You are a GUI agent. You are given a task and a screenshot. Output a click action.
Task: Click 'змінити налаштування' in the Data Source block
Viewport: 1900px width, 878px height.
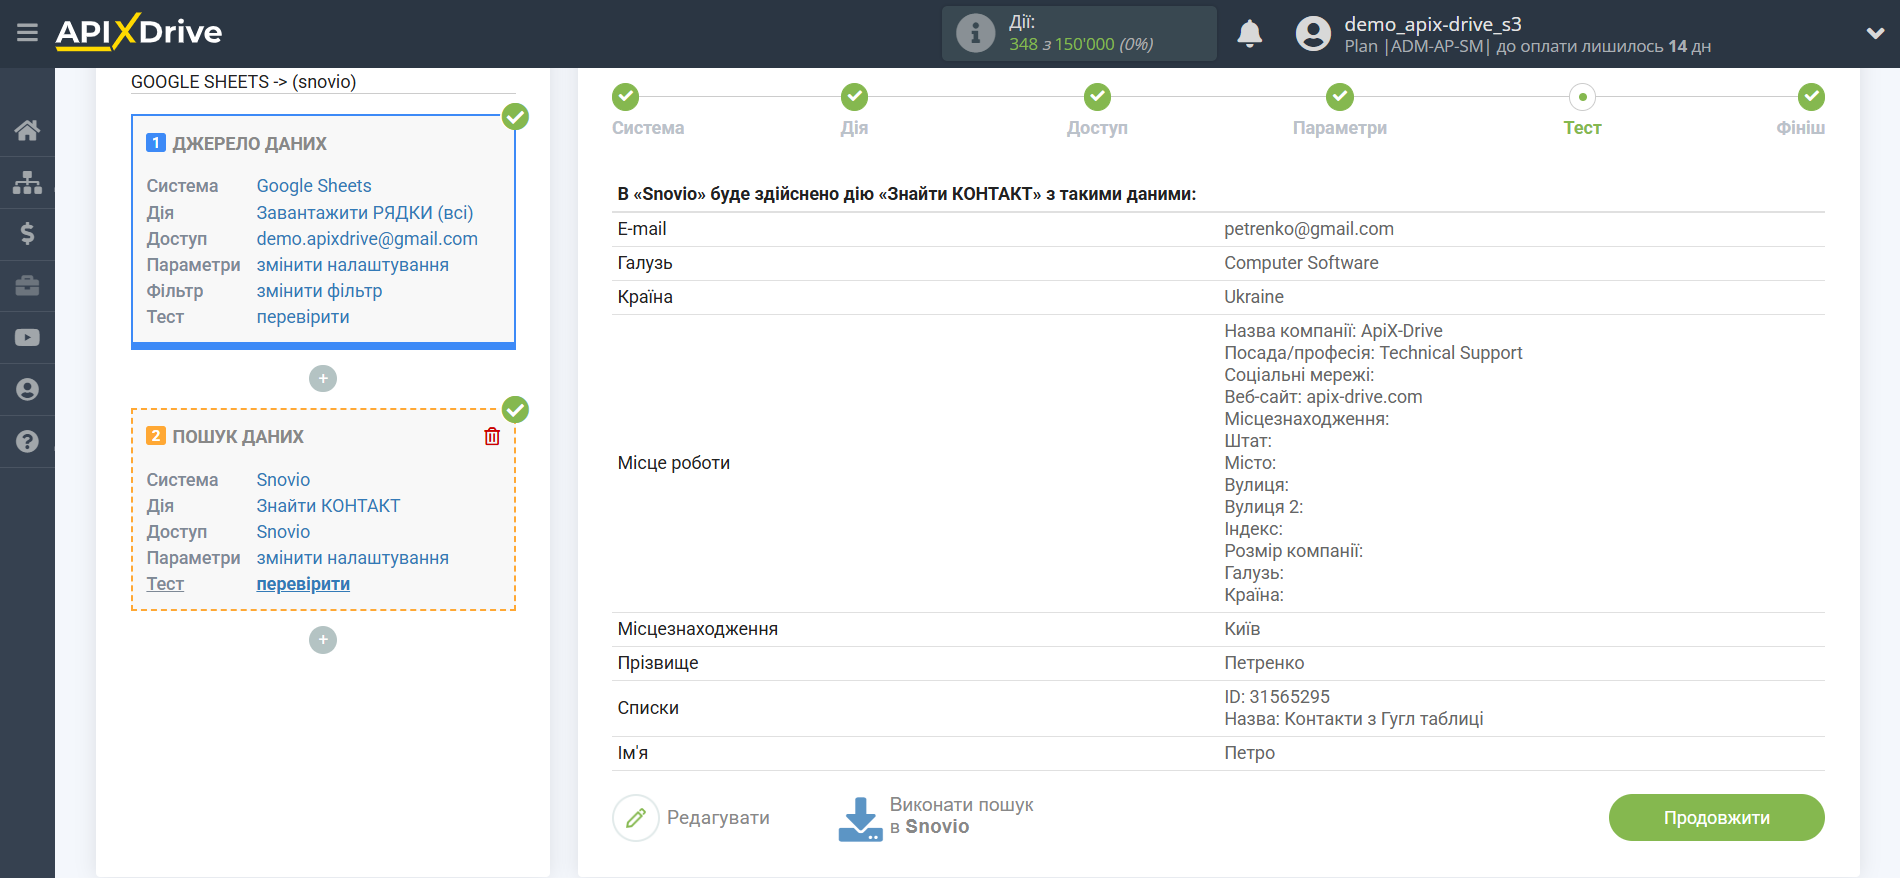[353, 265]
